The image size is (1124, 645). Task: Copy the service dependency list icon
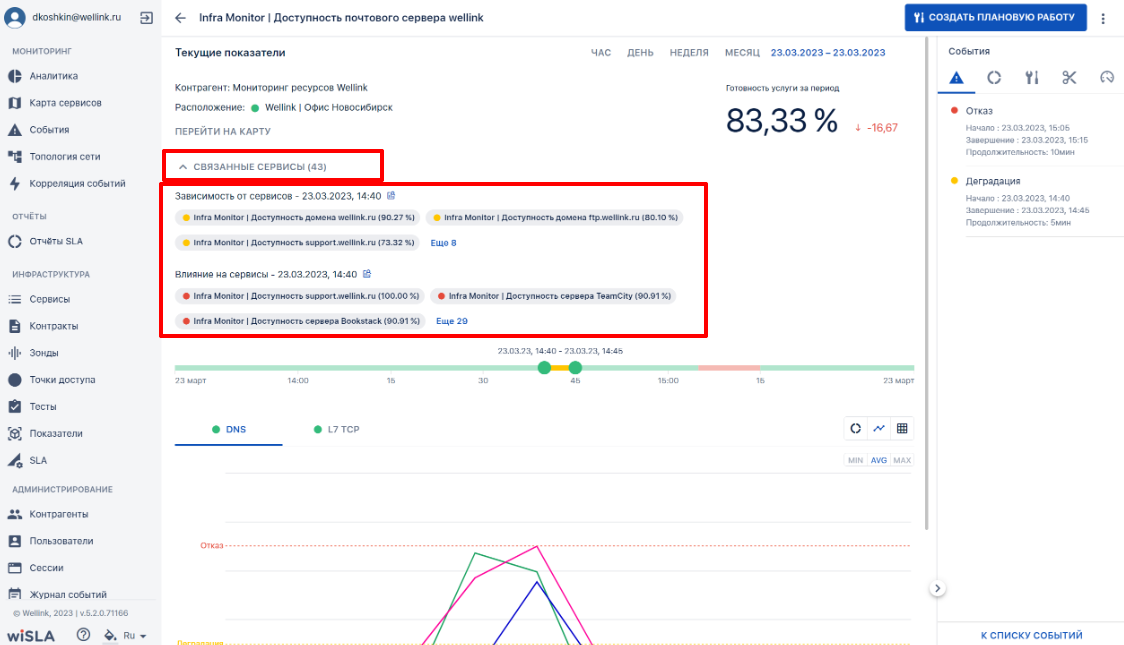point(391,196)
